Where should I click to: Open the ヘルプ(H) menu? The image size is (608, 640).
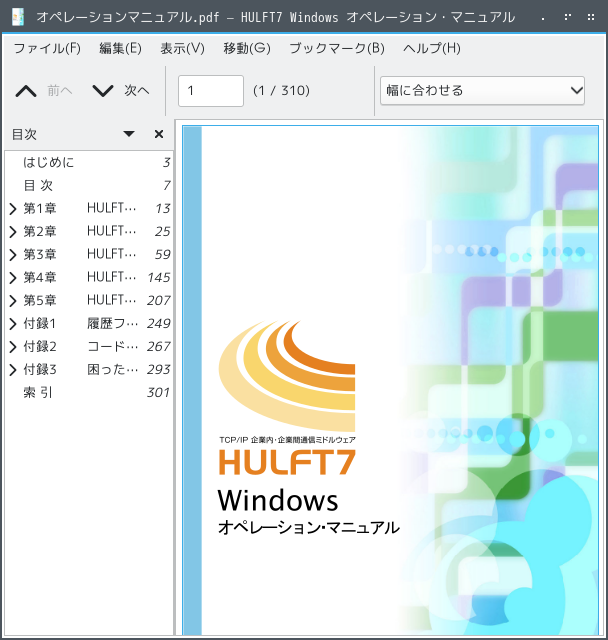coord(432,48)
